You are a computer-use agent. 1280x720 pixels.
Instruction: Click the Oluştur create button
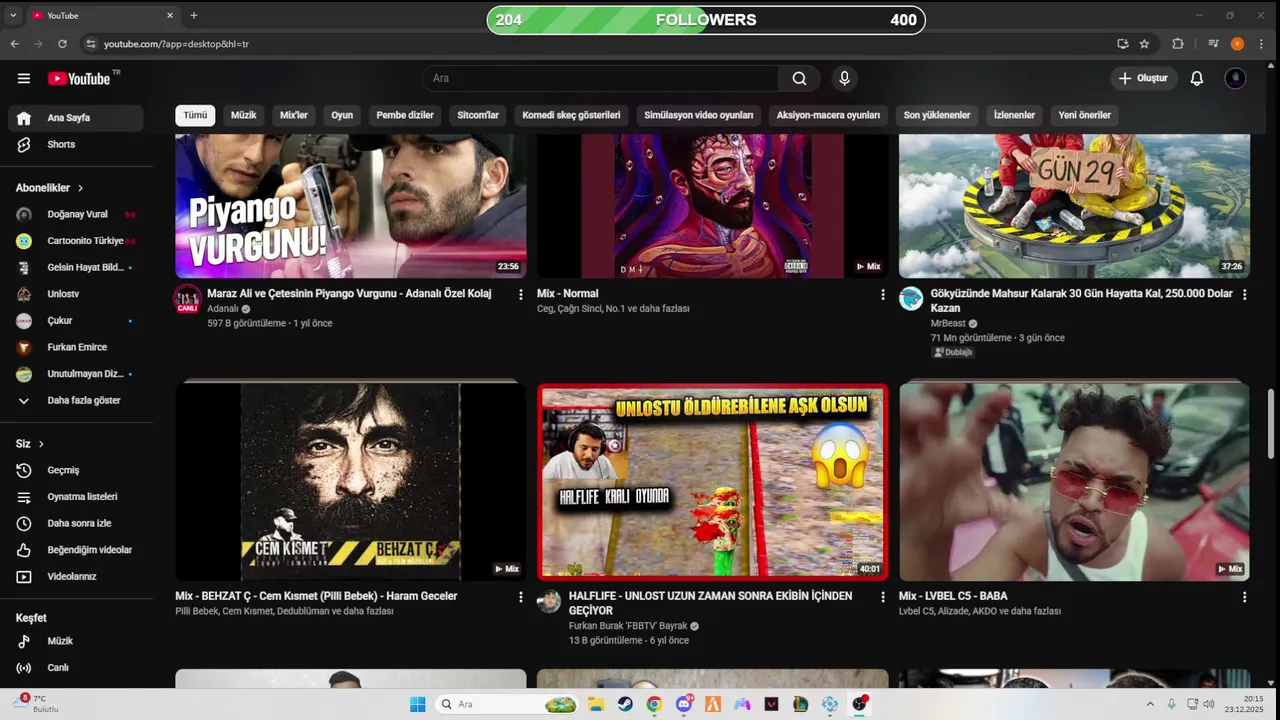coord(1143,78)
